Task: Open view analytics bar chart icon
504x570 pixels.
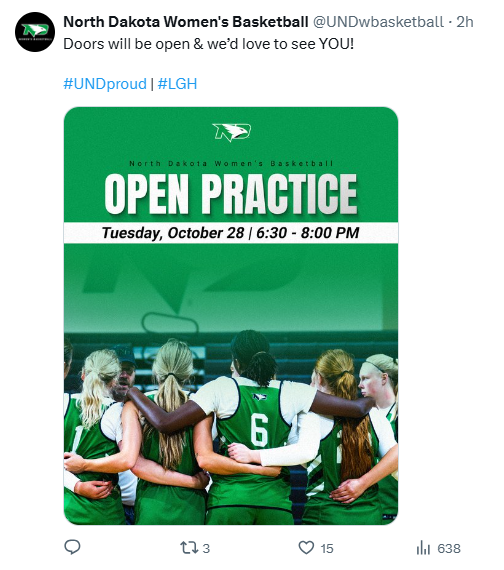Action: [x=423, y=547]
